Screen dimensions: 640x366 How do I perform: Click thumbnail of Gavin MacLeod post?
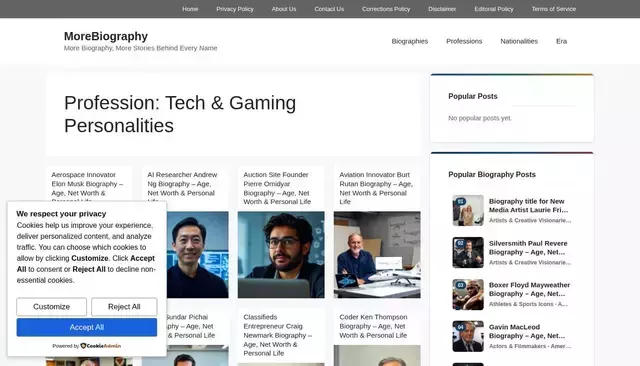(x=468, y=336)
